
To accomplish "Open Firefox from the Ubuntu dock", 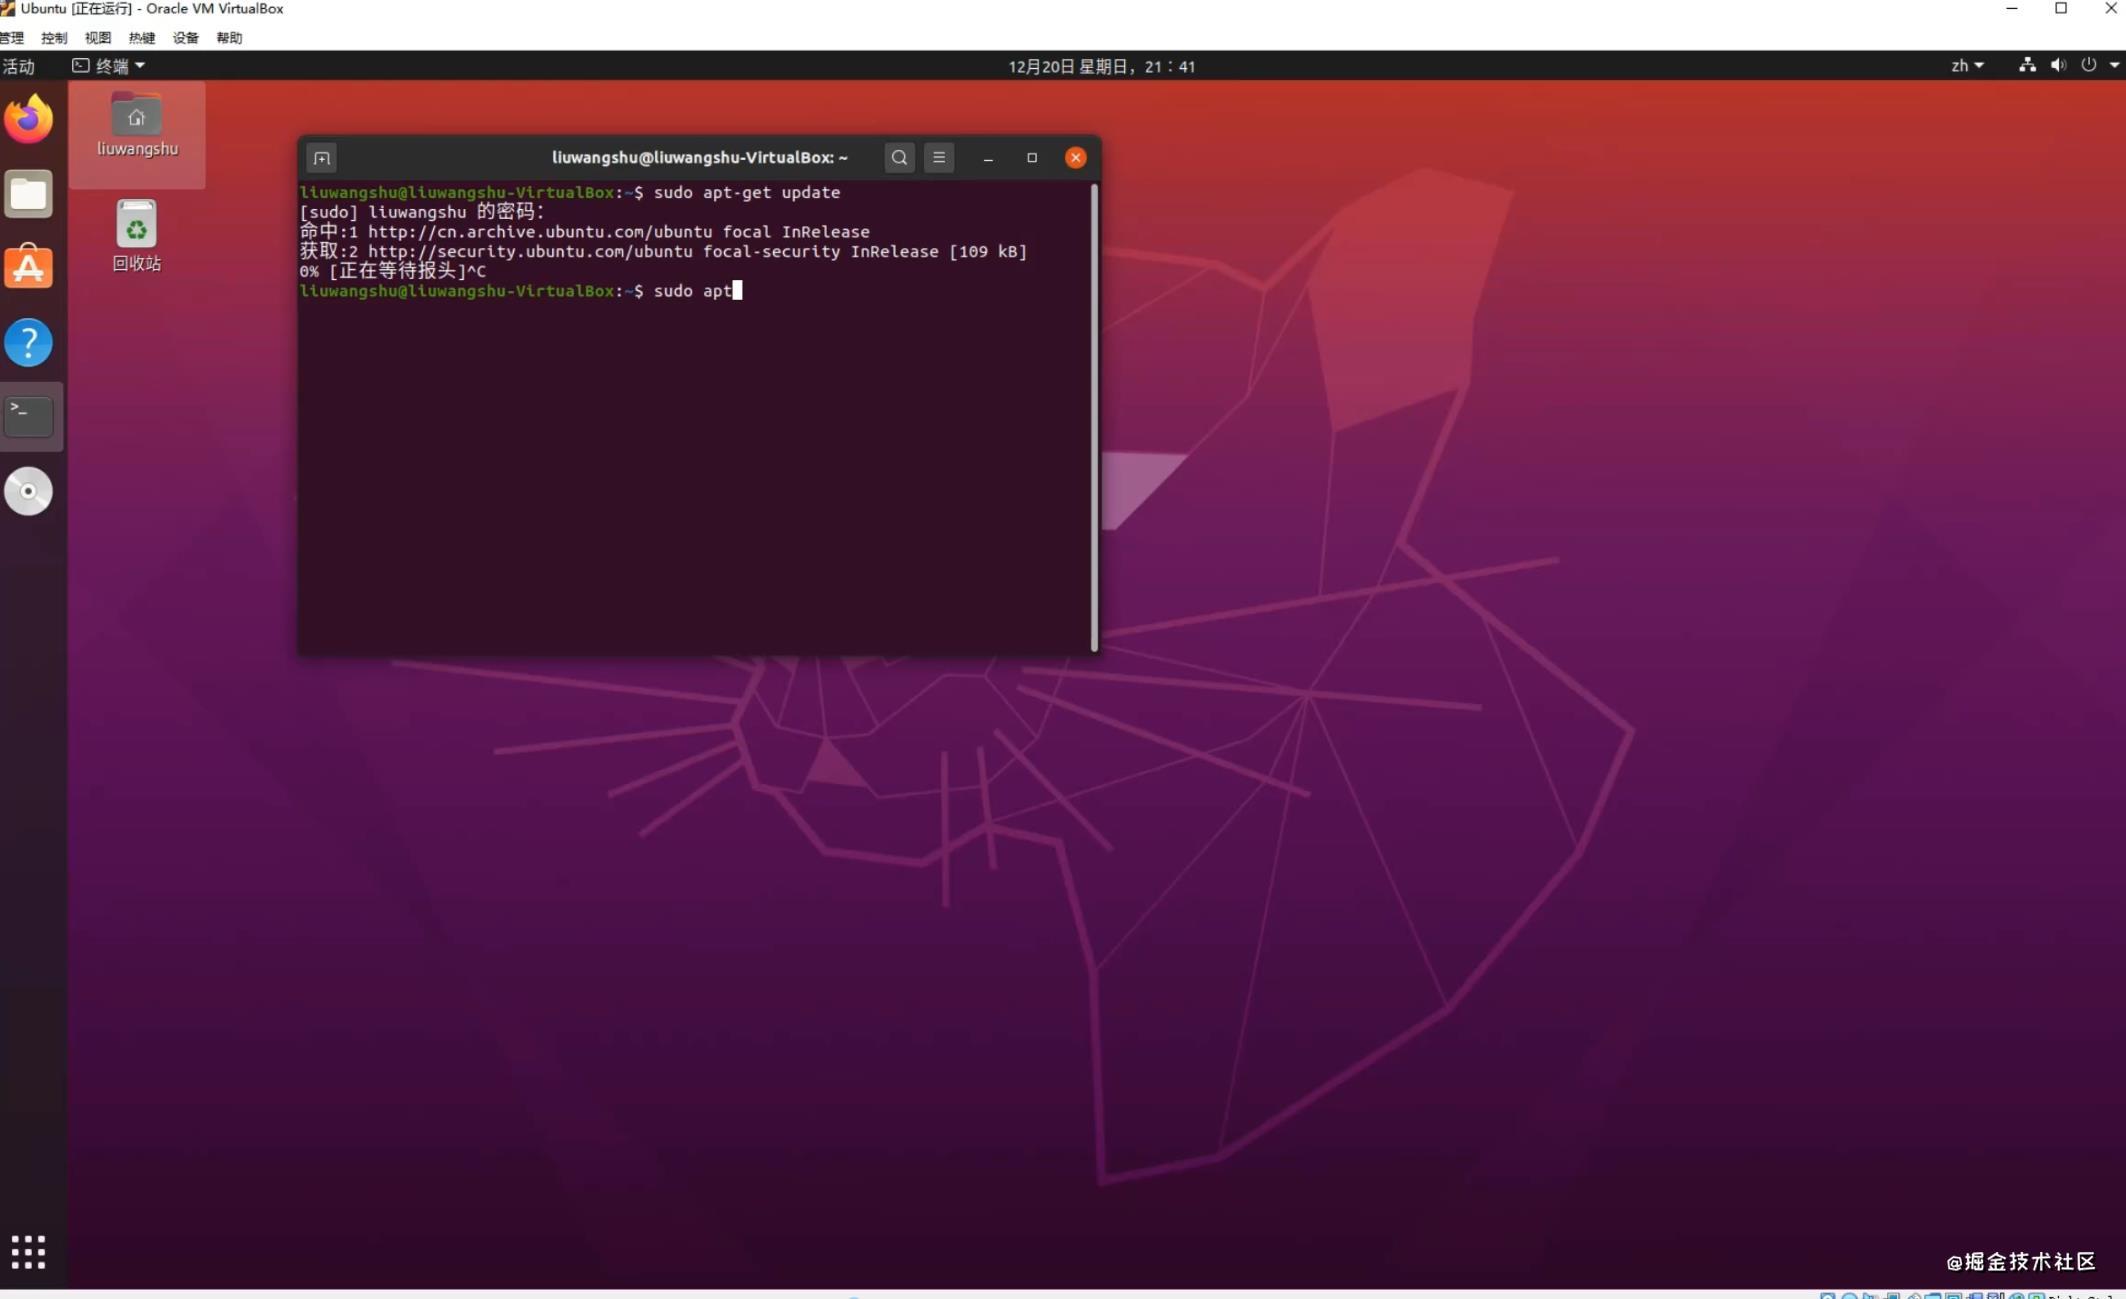I will point(29,119).
